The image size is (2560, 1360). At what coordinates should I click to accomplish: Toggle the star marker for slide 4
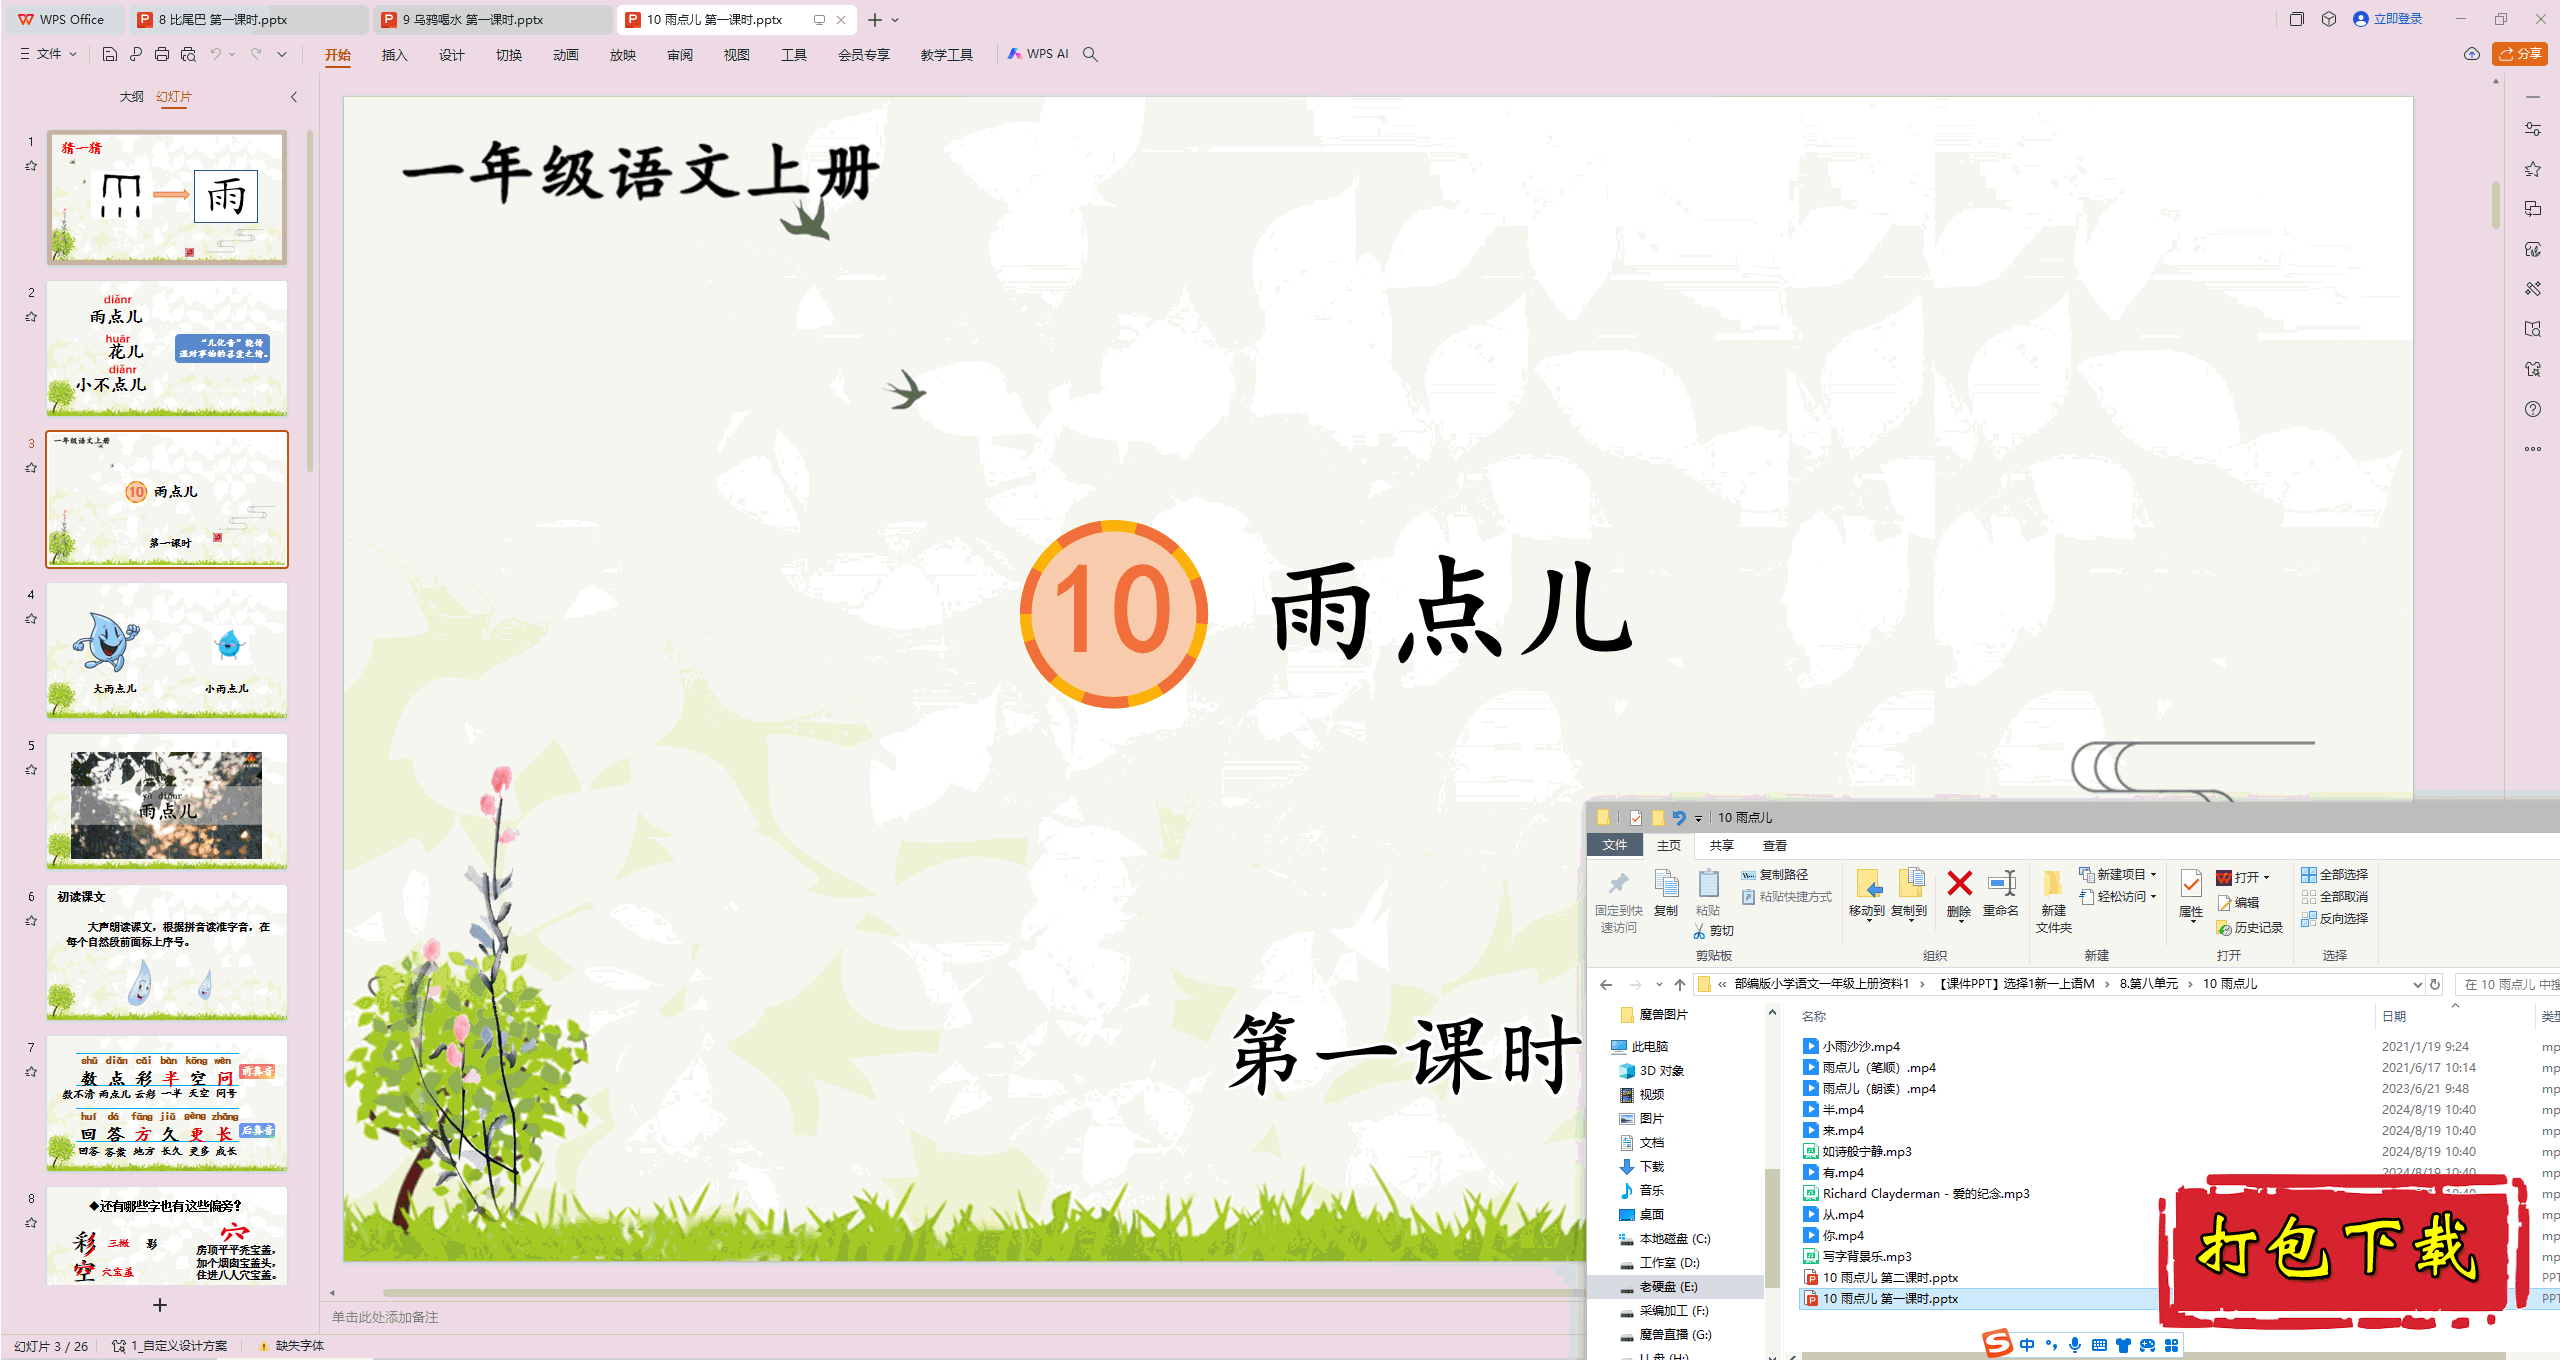point(31,619)
